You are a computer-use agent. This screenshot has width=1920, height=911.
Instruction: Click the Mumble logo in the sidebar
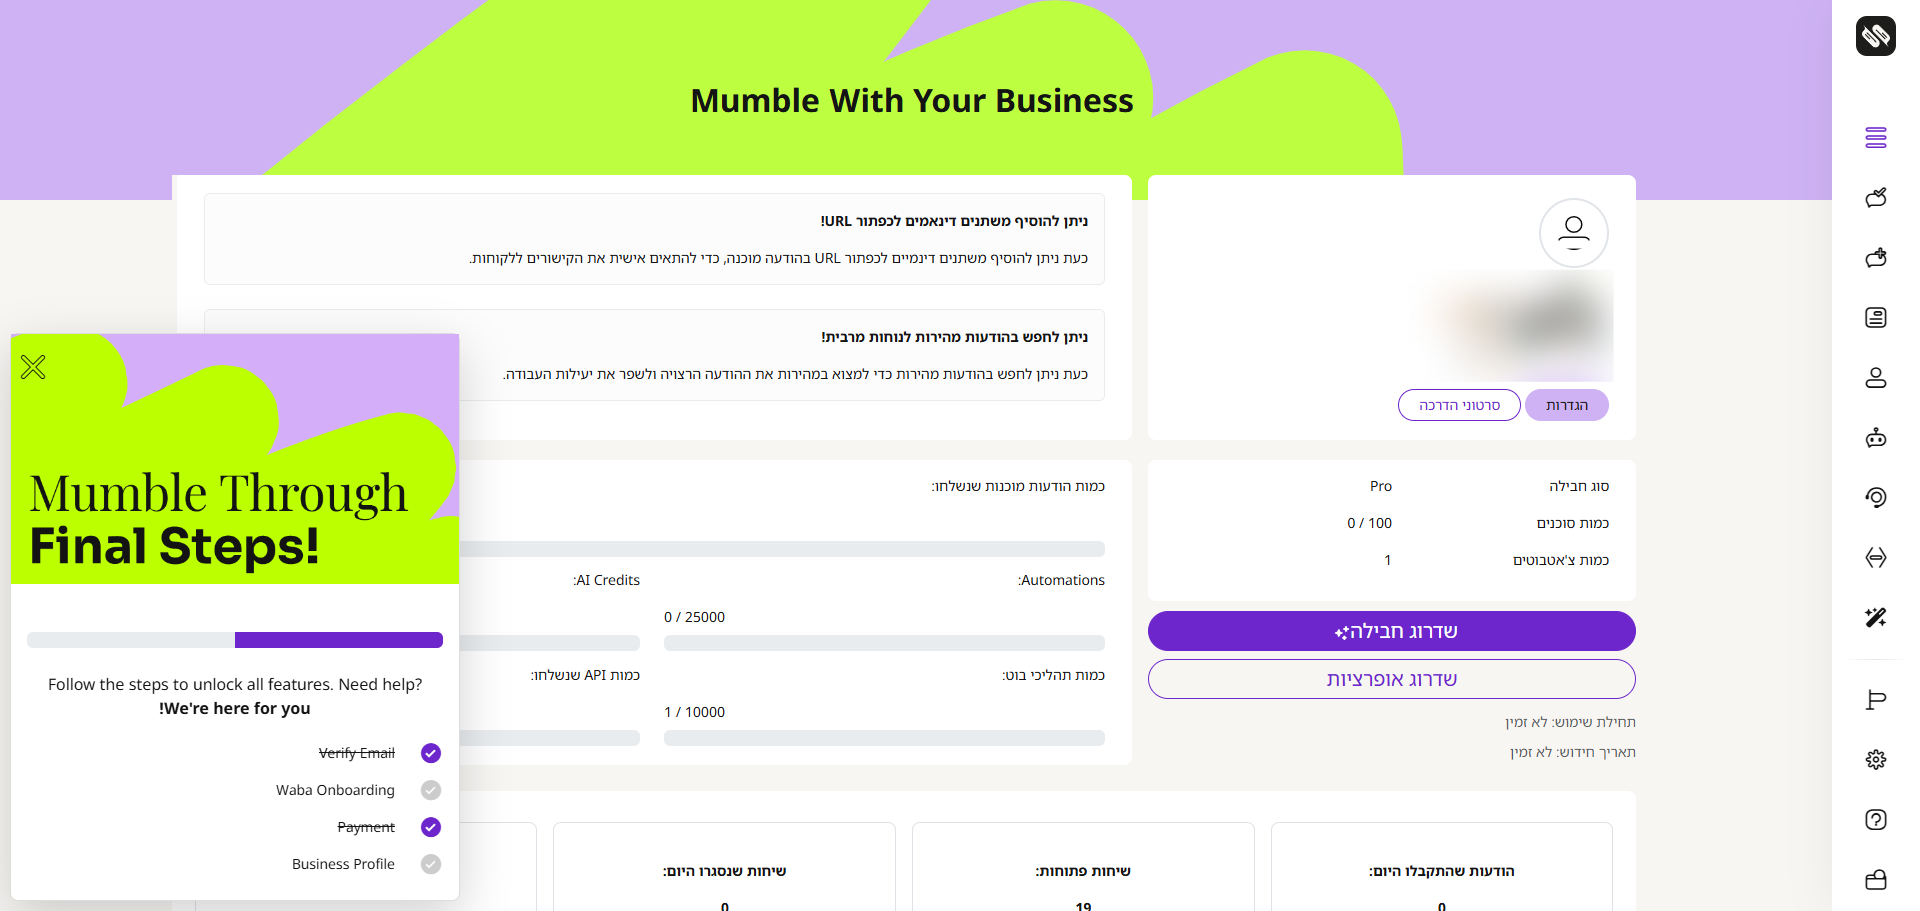click(1875, 36)
